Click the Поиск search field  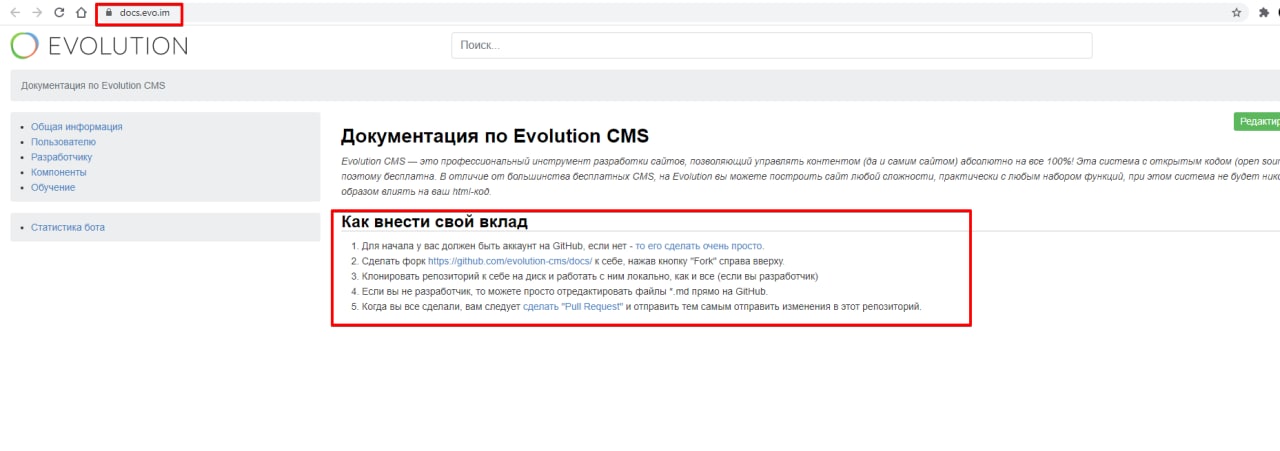click(x=772, y=45)
